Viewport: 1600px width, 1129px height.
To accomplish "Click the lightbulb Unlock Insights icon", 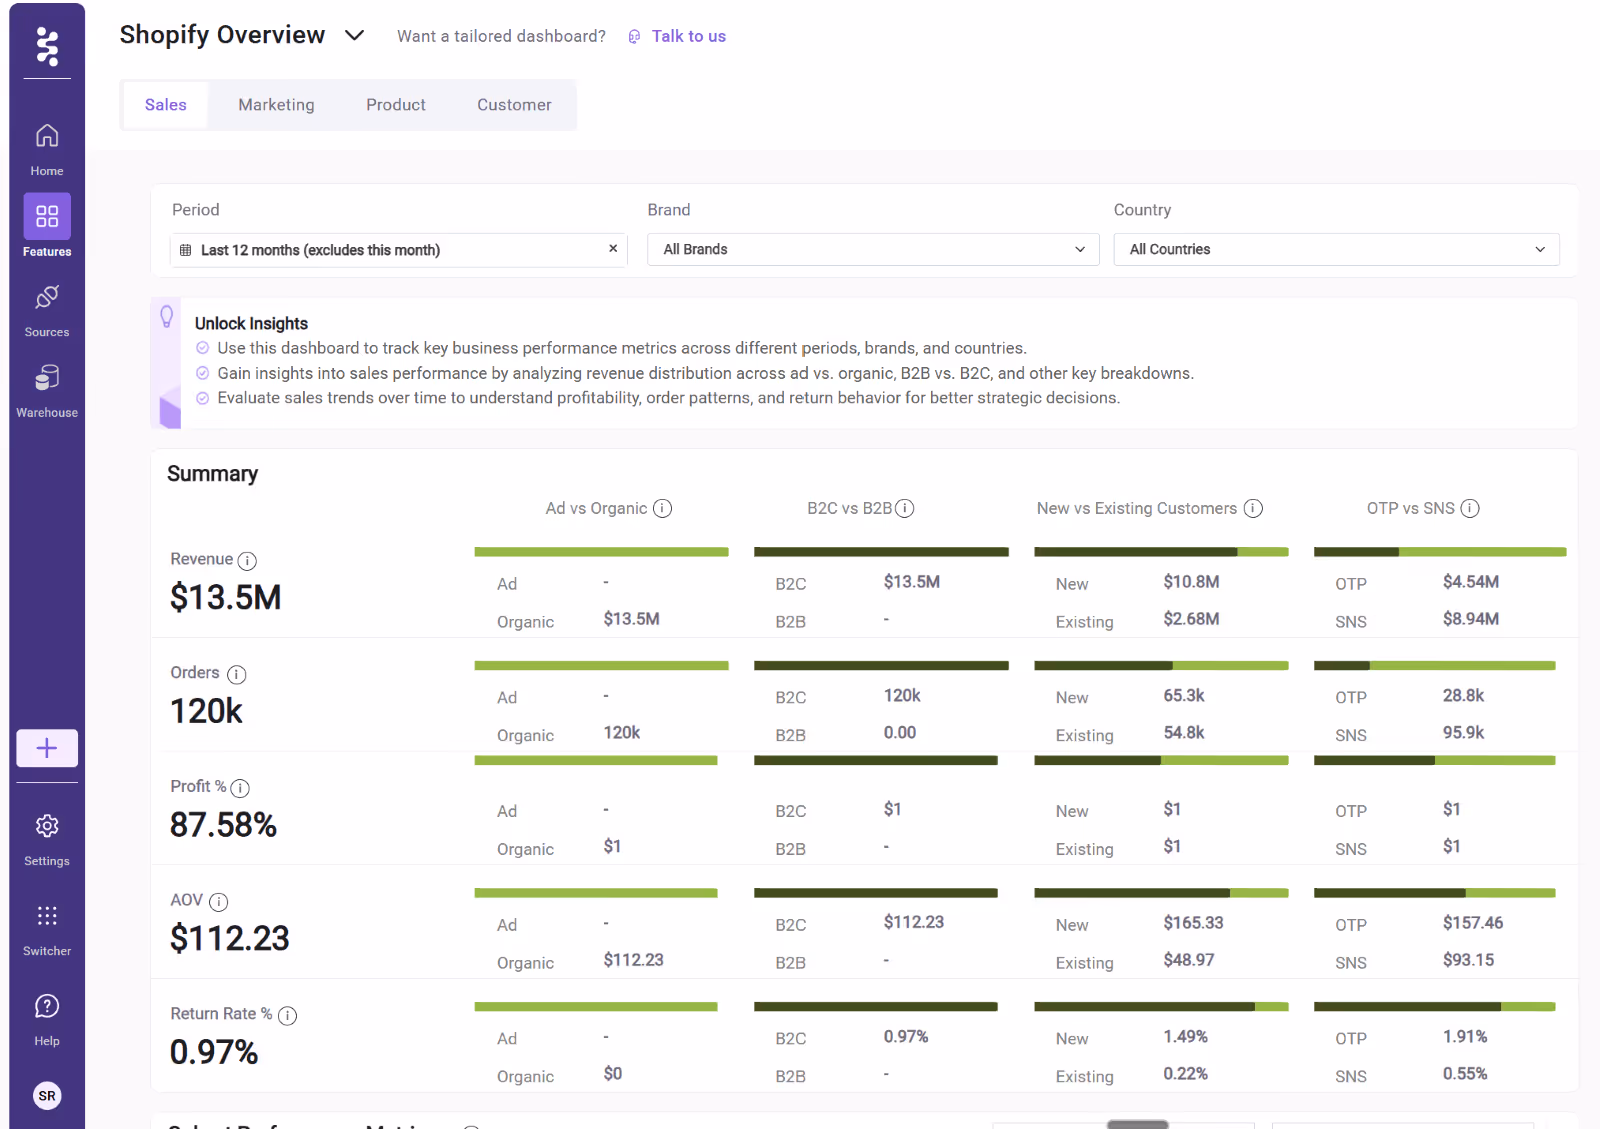I will [167, 317].
